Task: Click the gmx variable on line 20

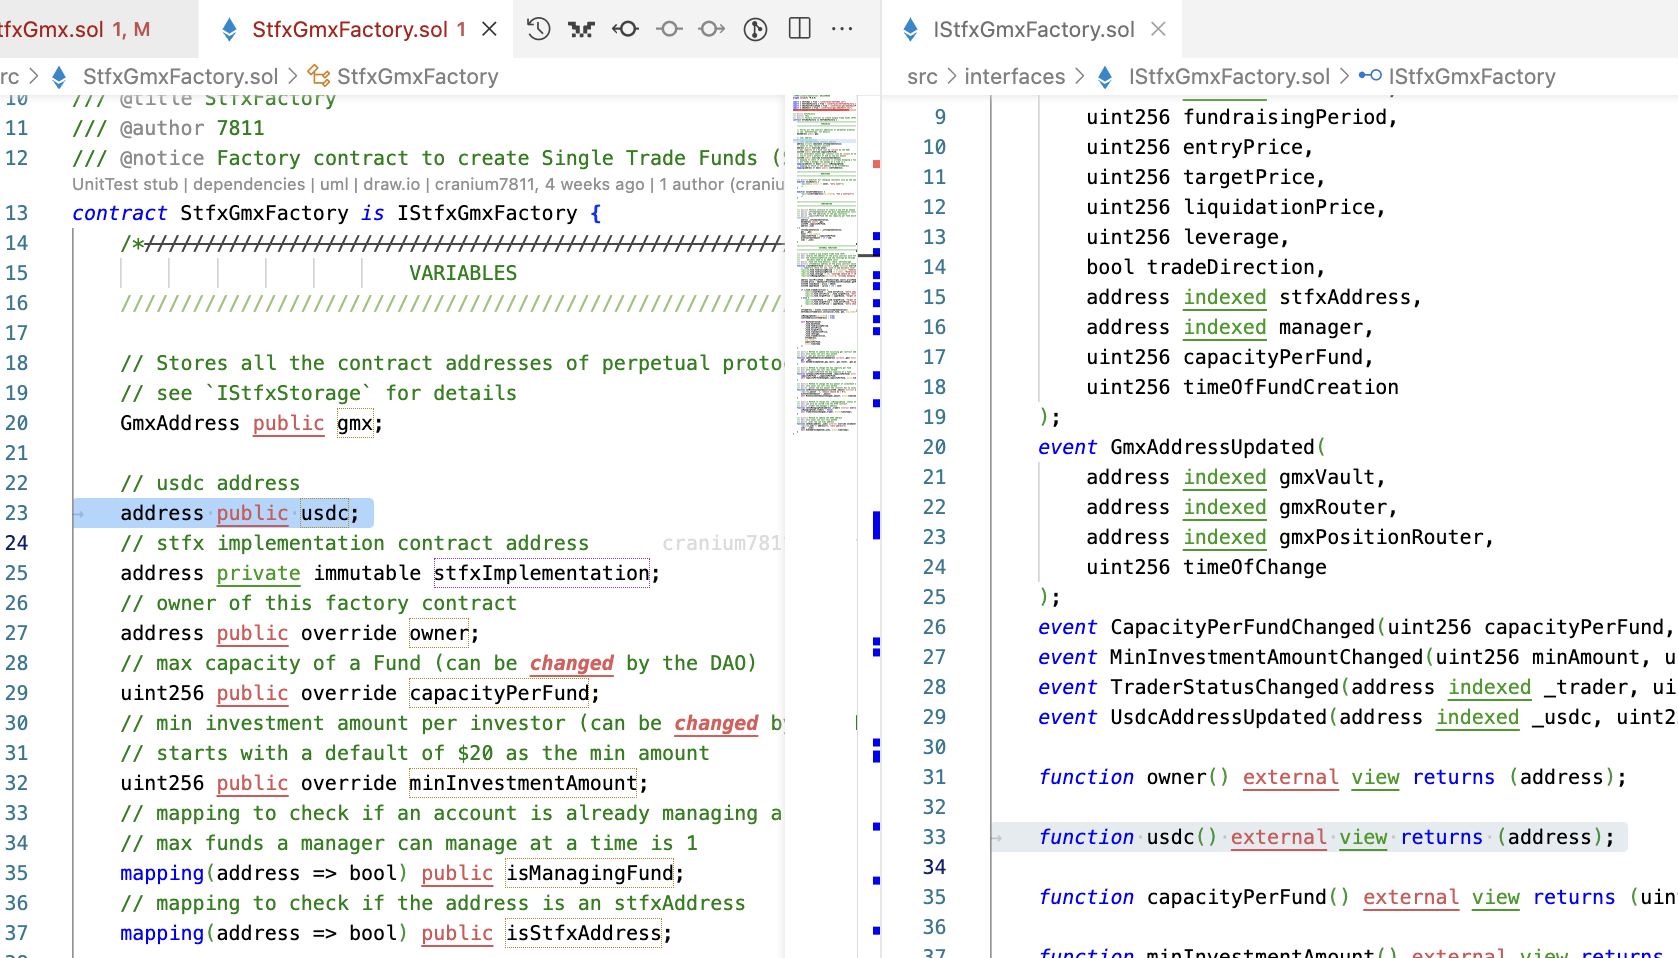Action: tap(355, 423)
